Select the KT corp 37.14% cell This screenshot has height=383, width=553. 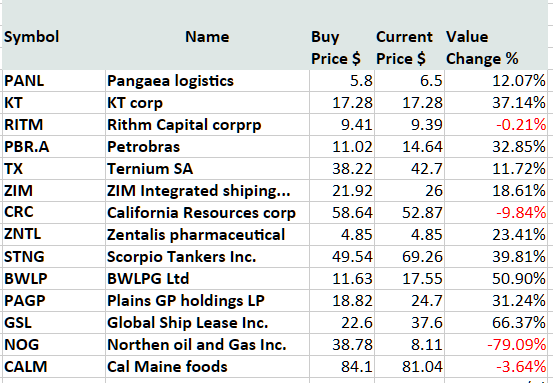click(496, 103)
